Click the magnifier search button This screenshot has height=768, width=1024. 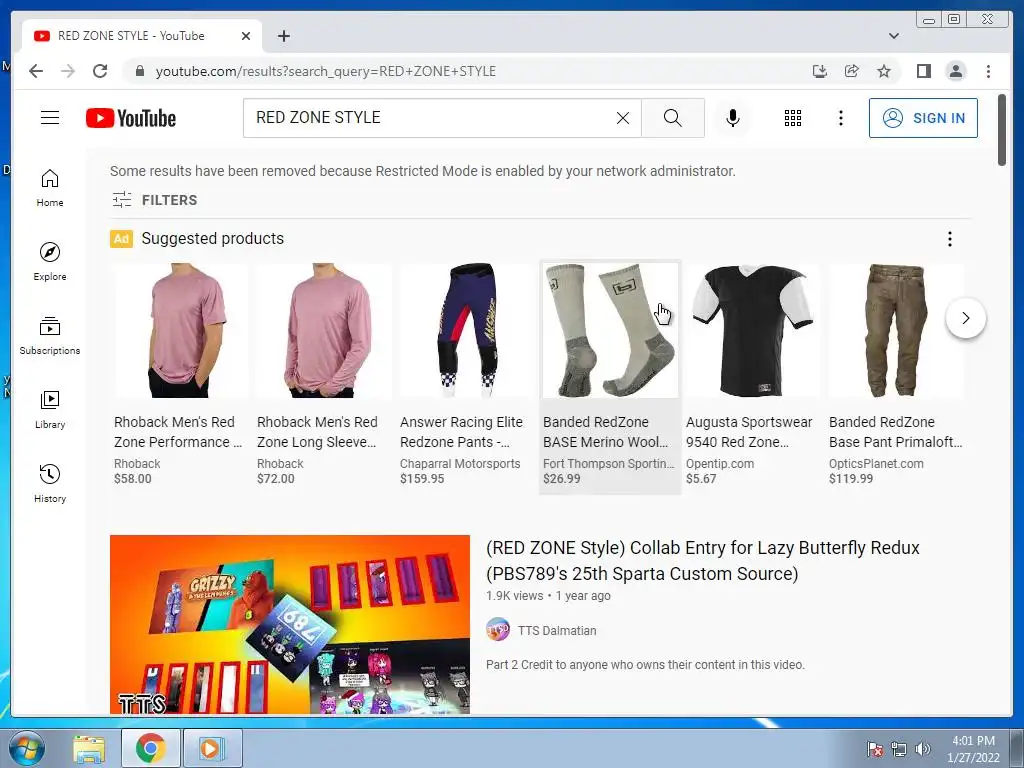coord(673,118)
